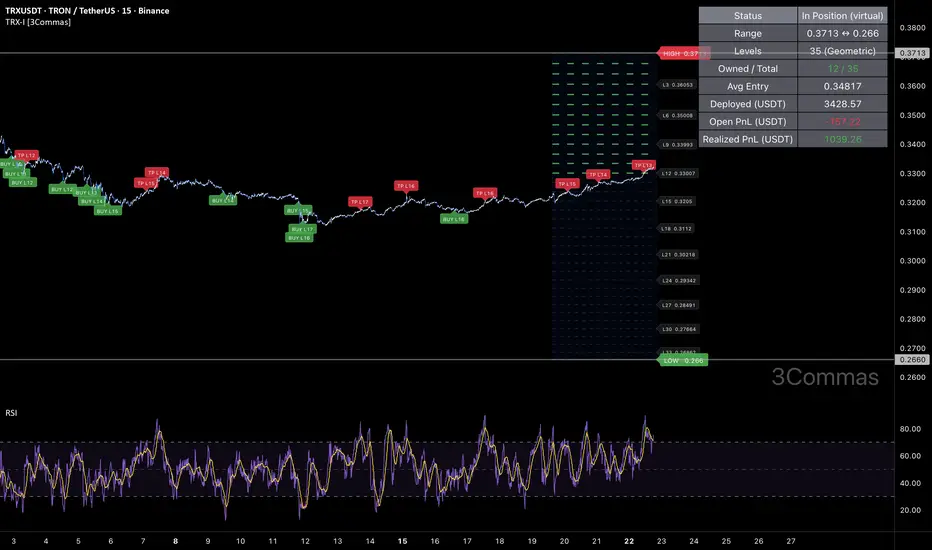Click the Realized PnL (USDT) label cell
Image resolution: width=932 pixels, height=550 pixels.
(x=748, y=139)
